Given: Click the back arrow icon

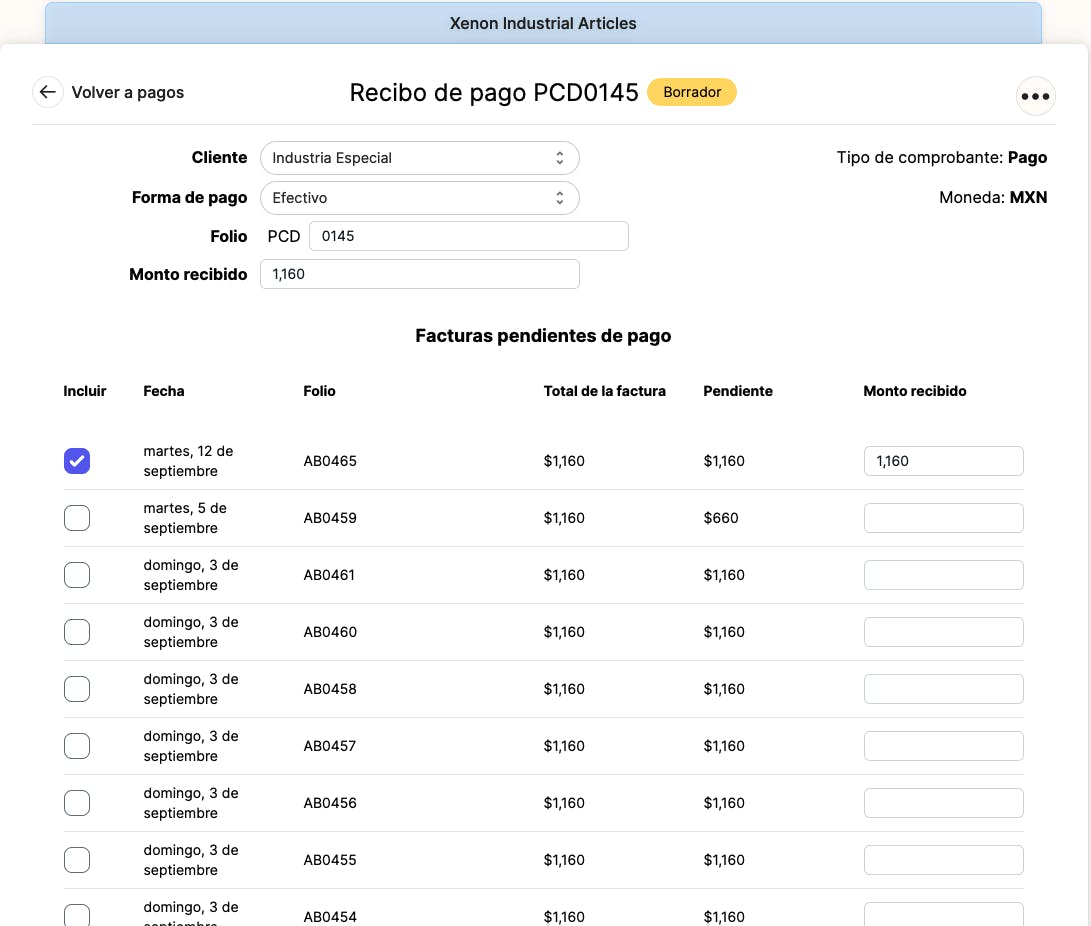Looking at the screenshot, I should (x=47, y=92).
